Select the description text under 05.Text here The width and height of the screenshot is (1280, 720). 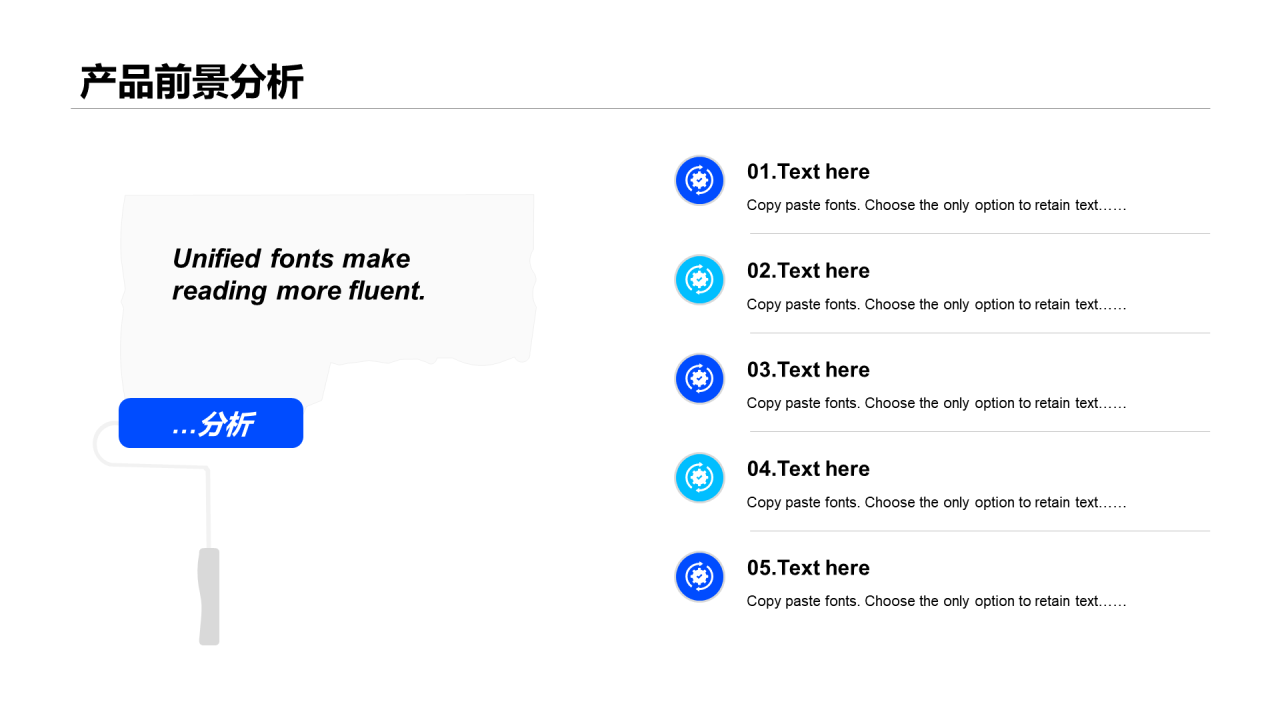(936, 601)
